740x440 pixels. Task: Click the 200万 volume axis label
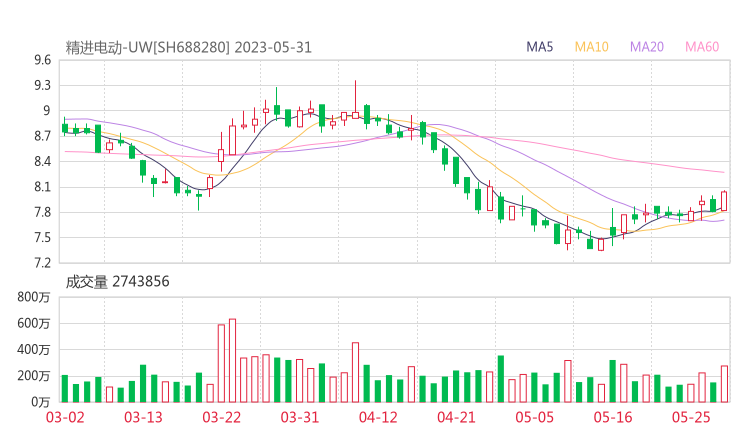(x=34, y=376)
